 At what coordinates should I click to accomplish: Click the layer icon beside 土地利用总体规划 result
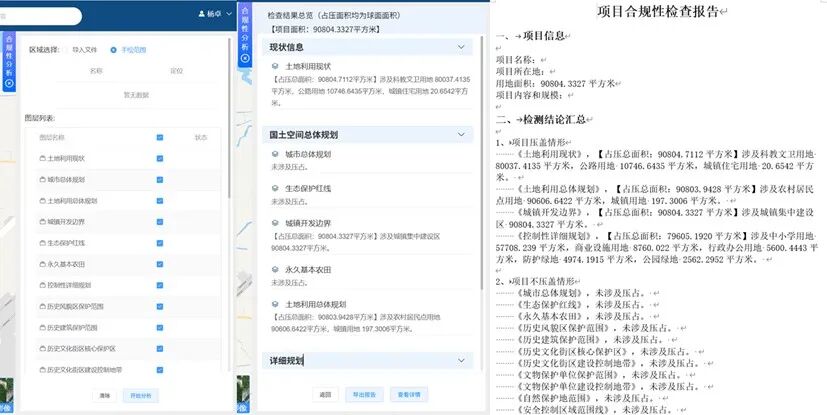275,303
